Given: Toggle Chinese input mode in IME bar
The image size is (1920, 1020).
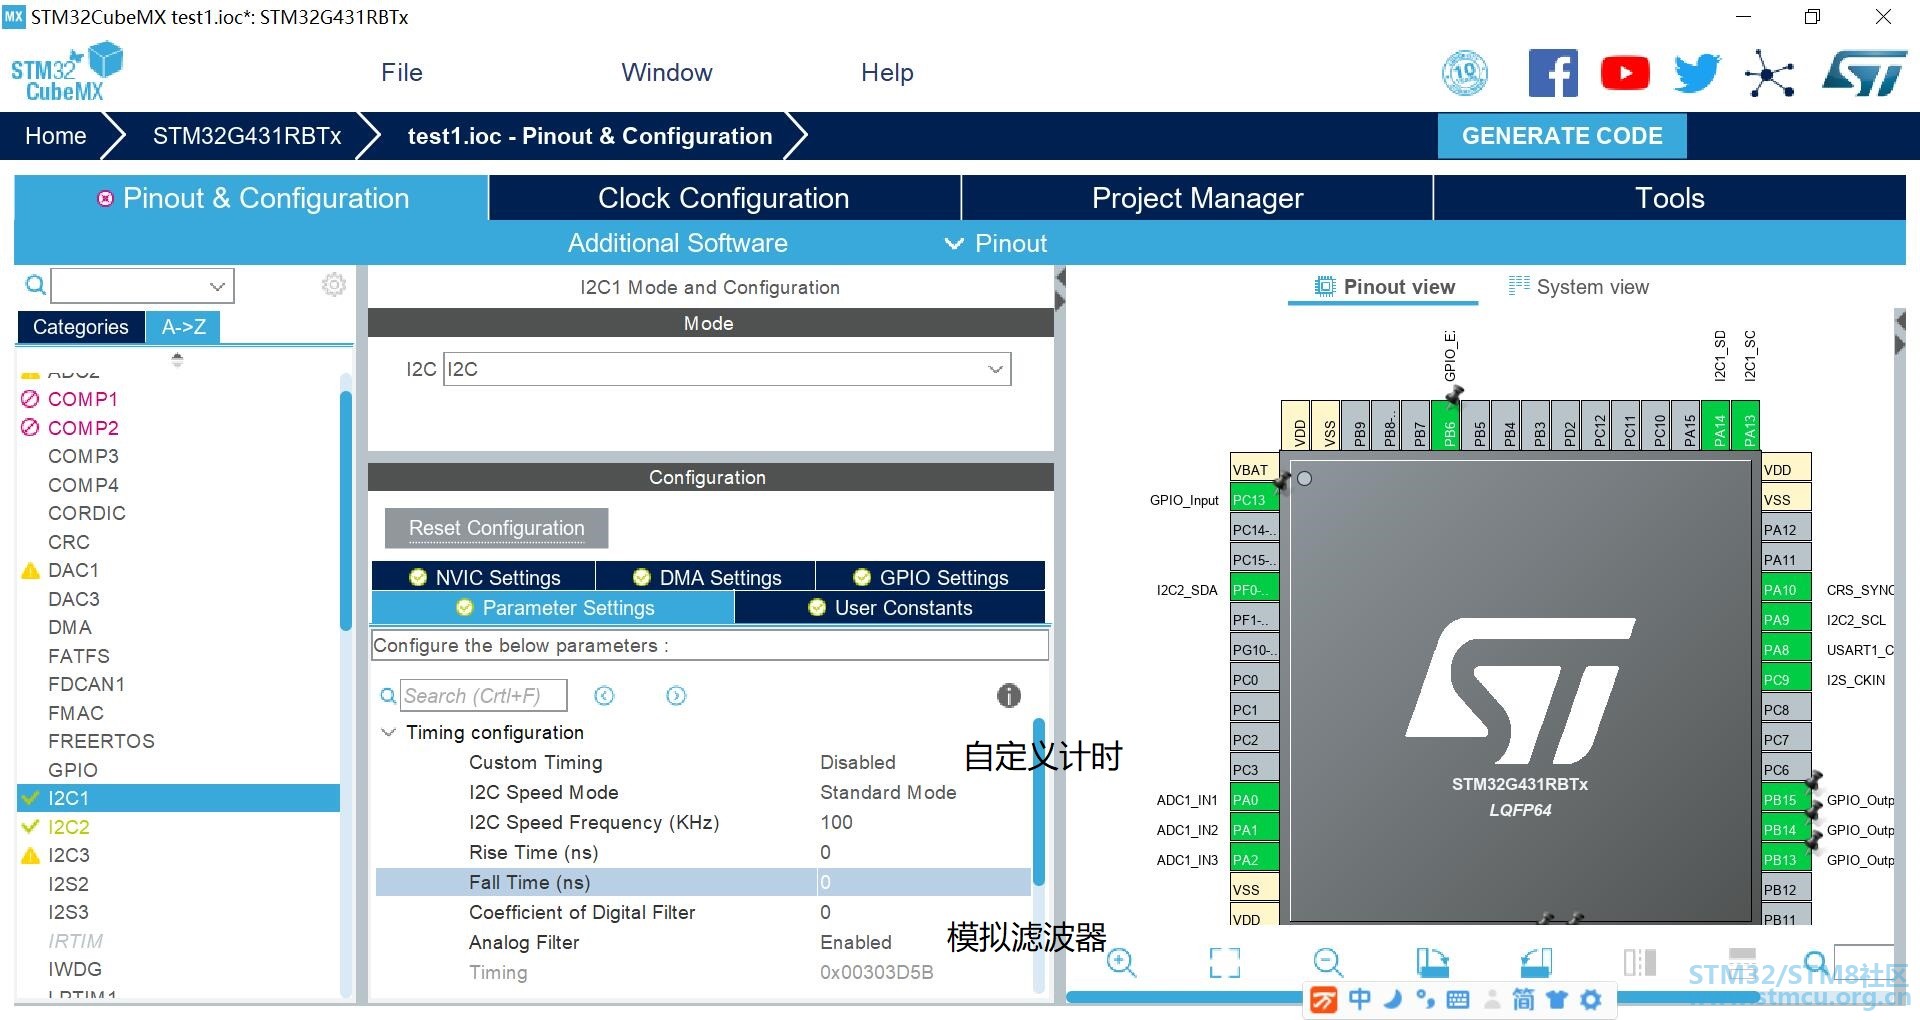Looking at the screenshot, I should (1360, 999).
